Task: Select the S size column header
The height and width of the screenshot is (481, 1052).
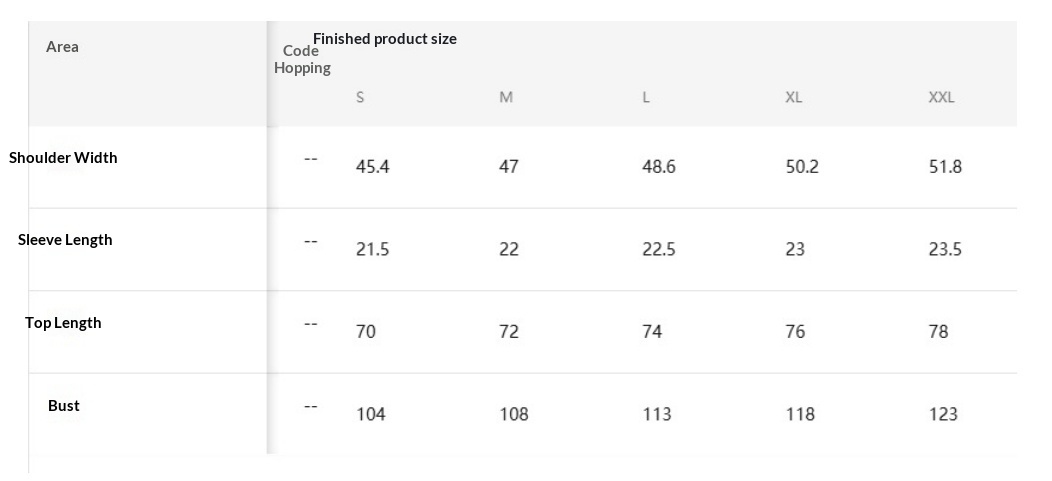Action: [x=360, y=98]
